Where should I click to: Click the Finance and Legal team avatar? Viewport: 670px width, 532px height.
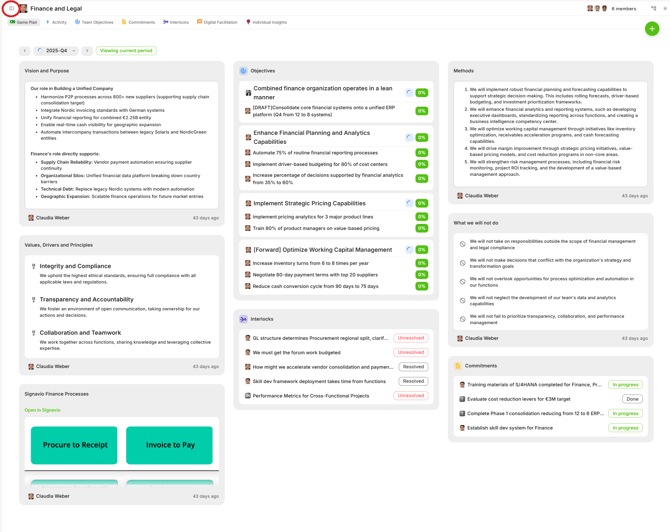pyautogui.click(x=23, y=8)
